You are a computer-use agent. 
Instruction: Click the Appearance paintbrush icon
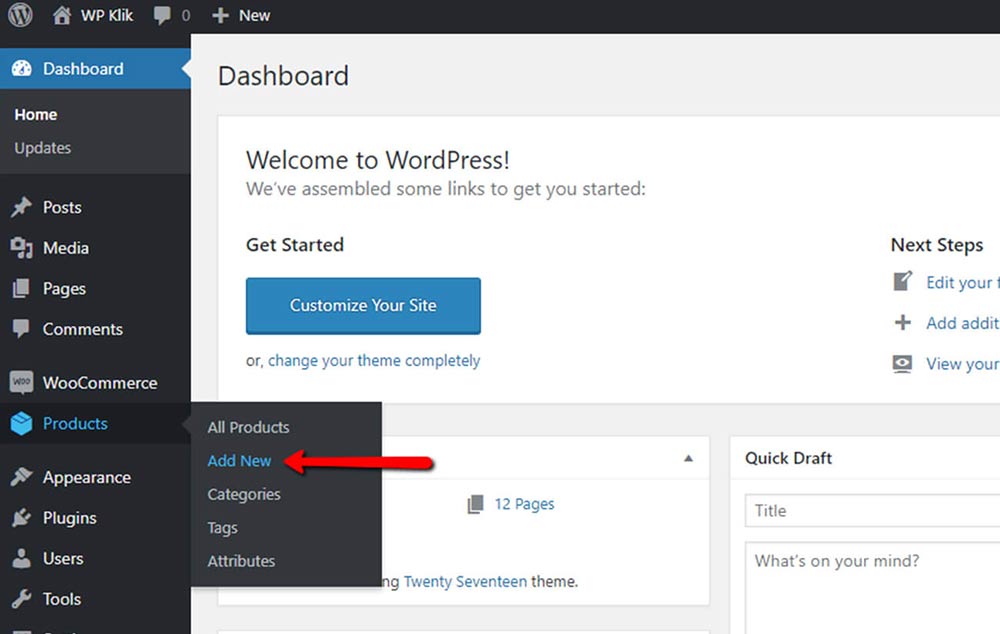tap(21, 477)
